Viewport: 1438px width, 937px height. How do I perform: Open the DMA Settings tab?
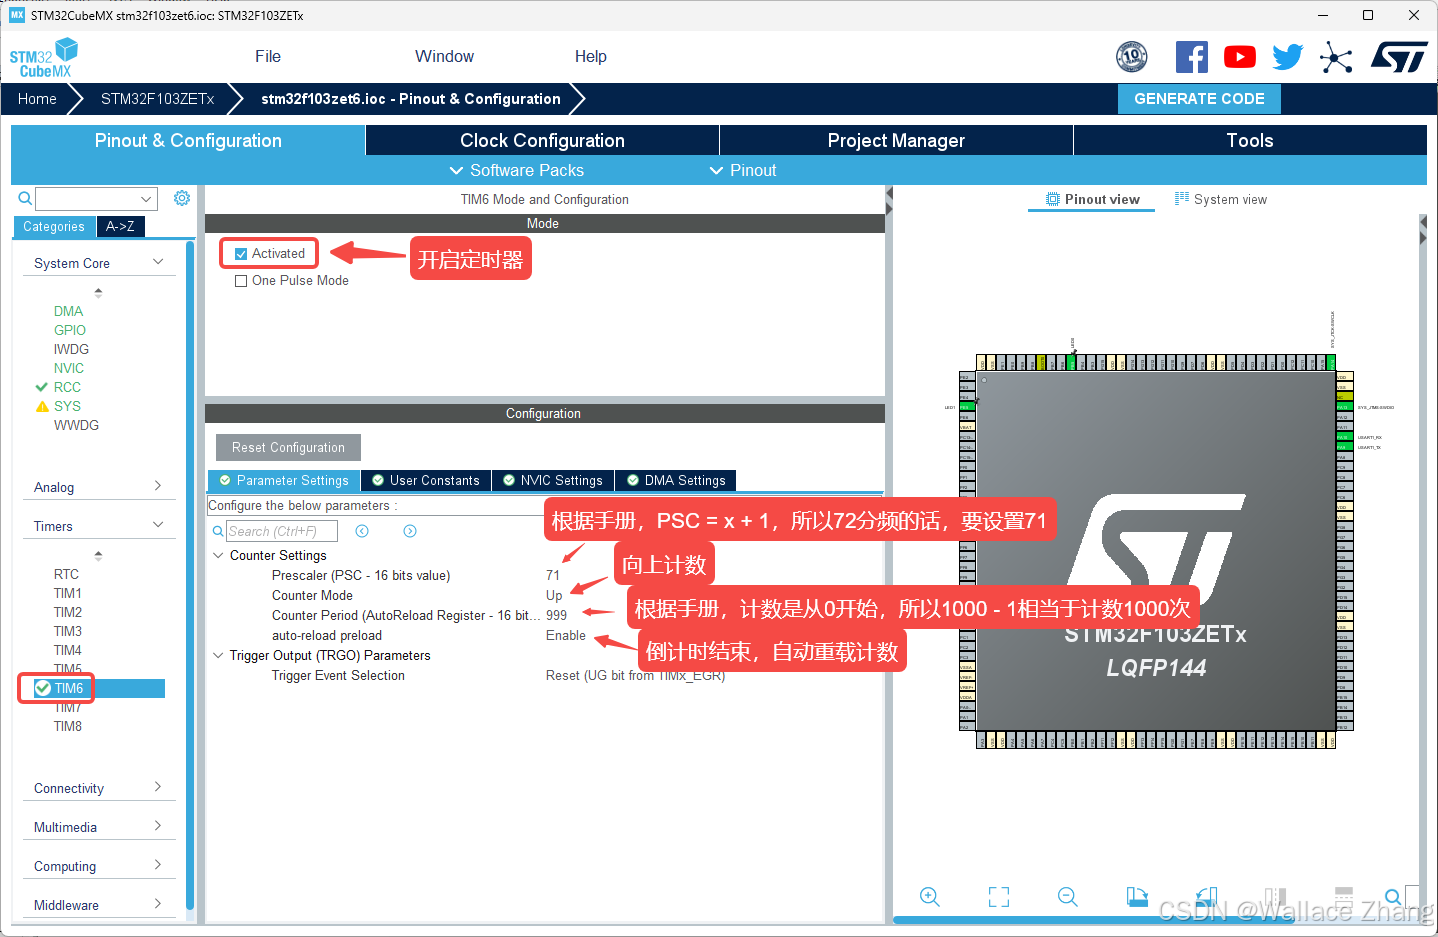[x=676, y=481]
